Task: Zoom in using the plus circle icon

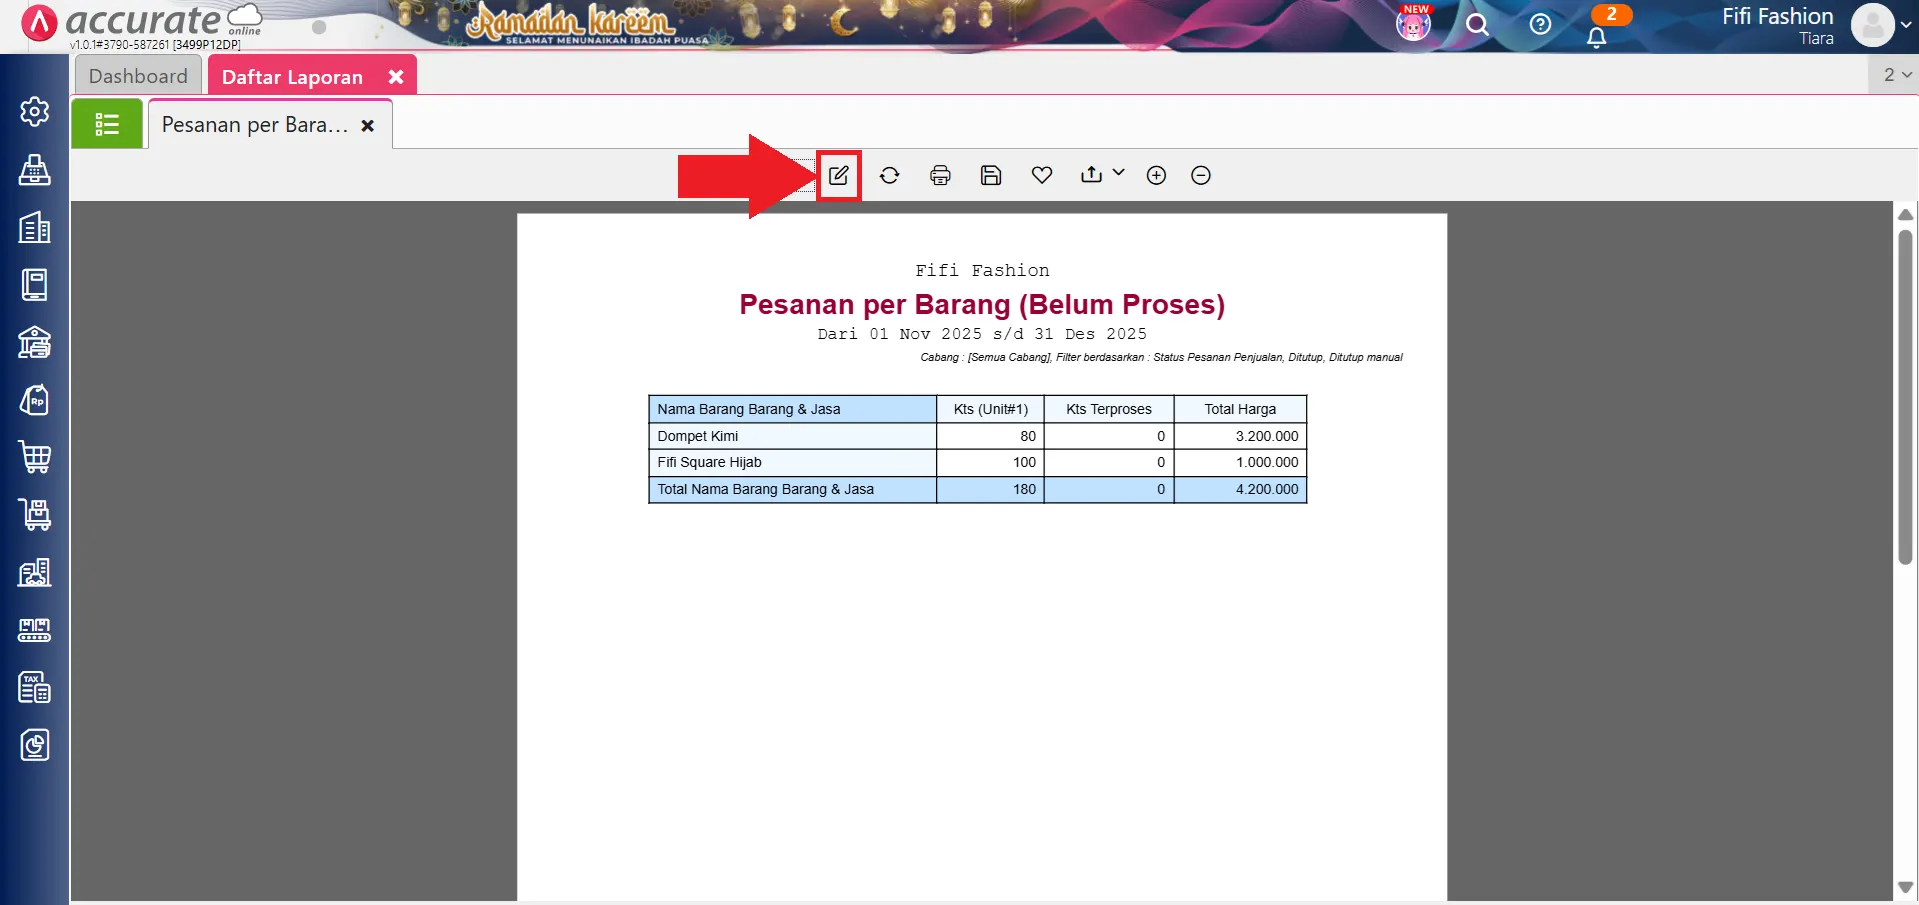Action: point(1156,176)
